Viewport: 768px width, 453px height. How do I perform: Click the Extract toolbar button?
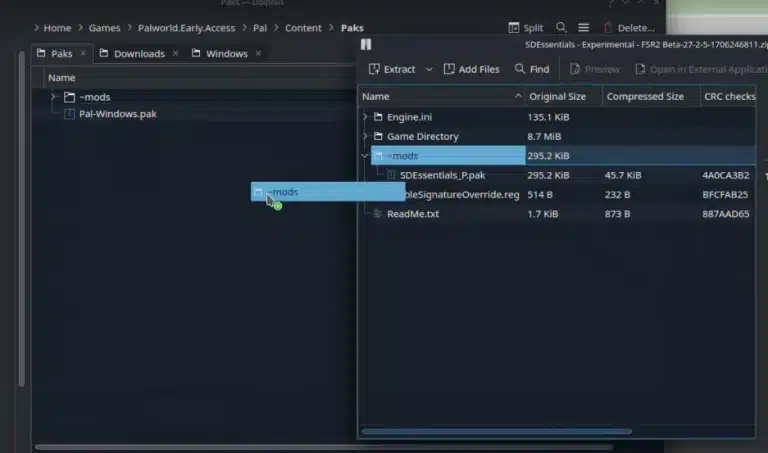click(x=392, y=69)
